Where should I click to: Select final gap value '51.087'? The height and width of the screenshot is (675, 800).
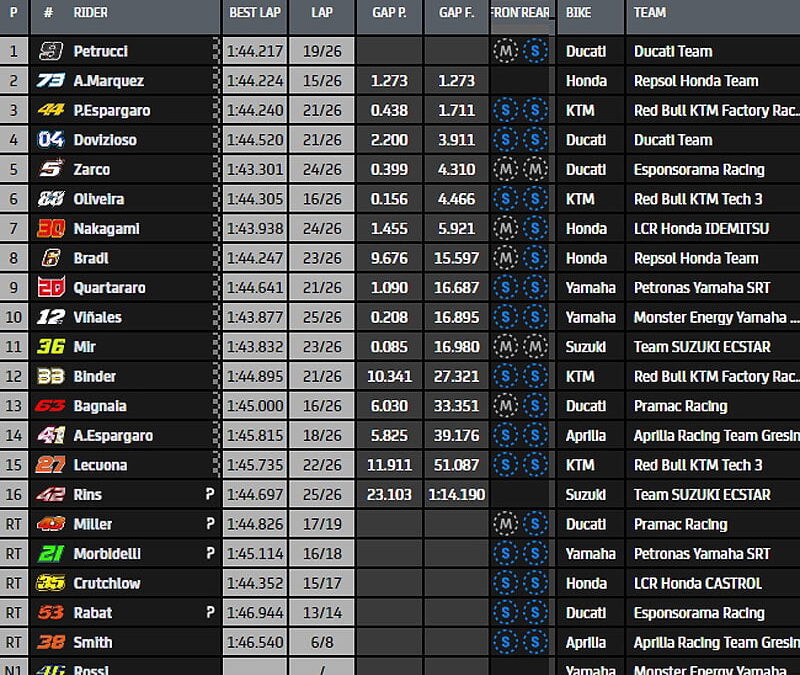(457, 465)
